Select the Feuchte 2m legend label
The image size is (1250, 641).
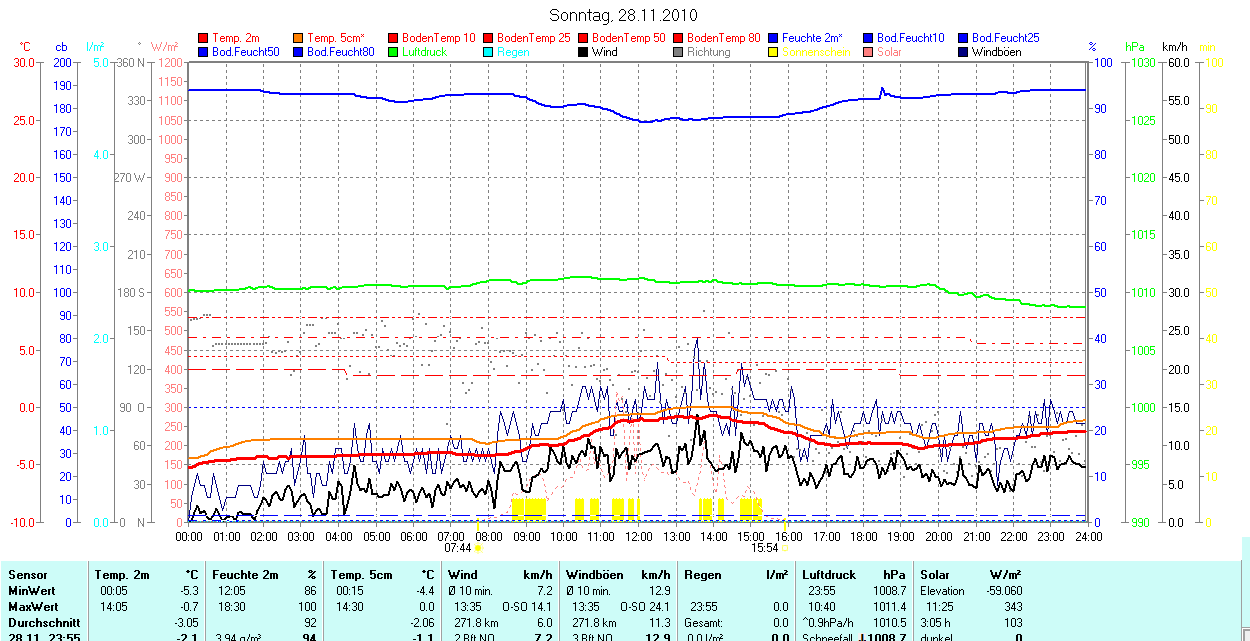(817, 38)
